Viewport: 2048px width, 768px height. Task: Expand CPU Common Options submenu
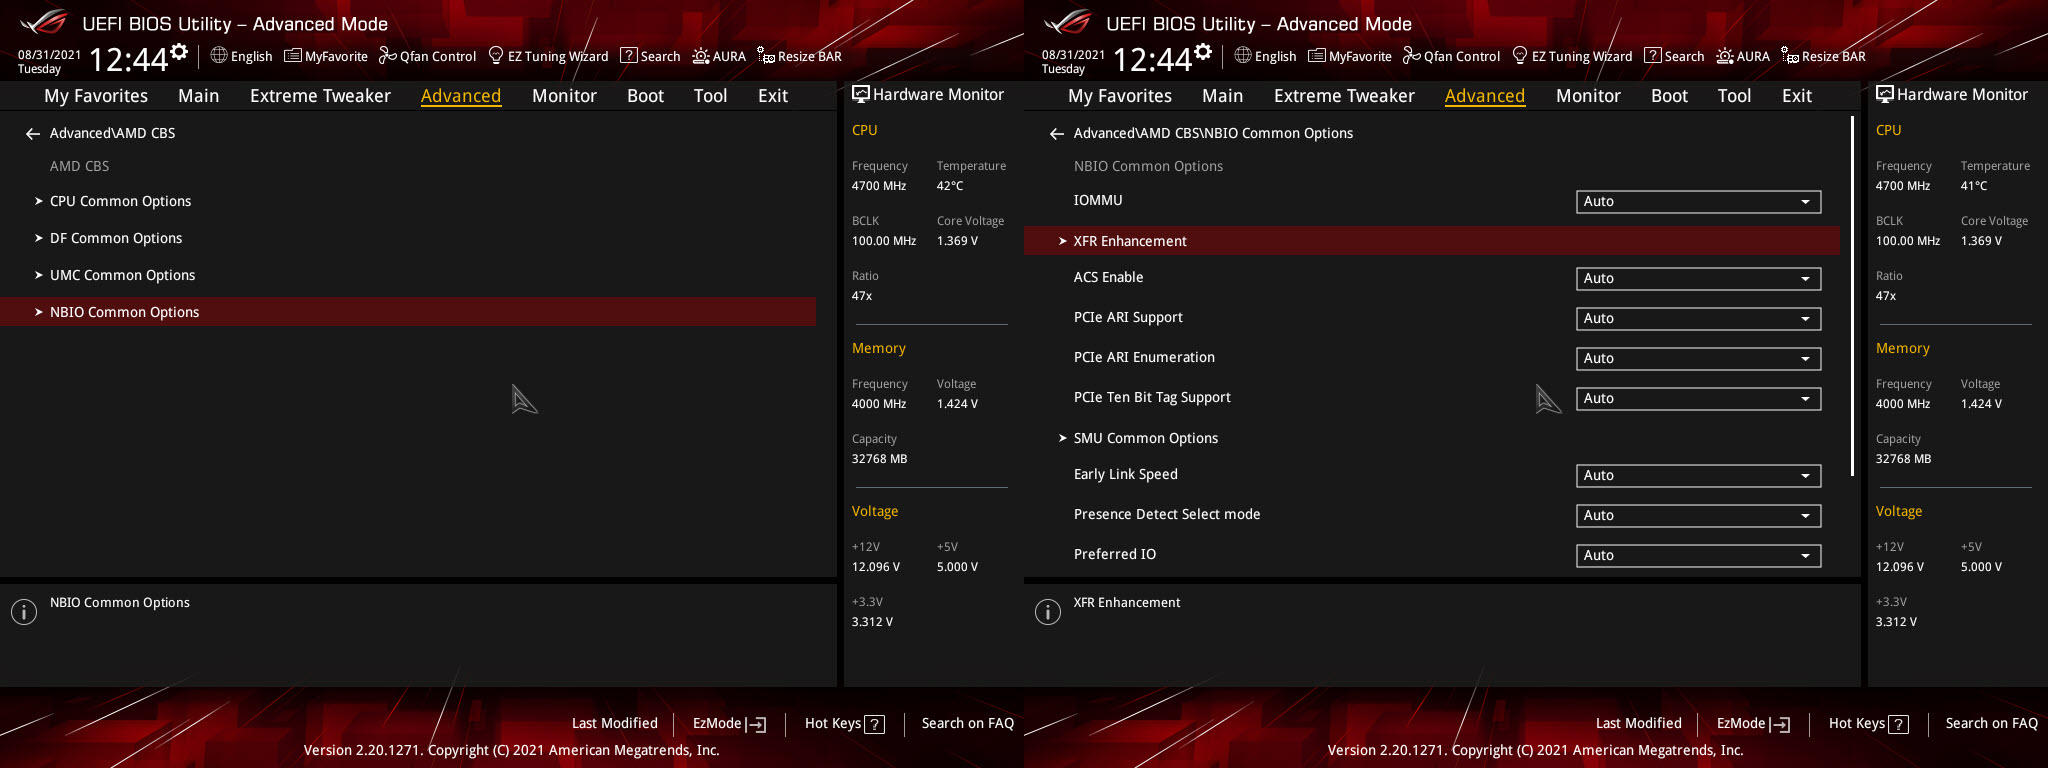[120, 201]
